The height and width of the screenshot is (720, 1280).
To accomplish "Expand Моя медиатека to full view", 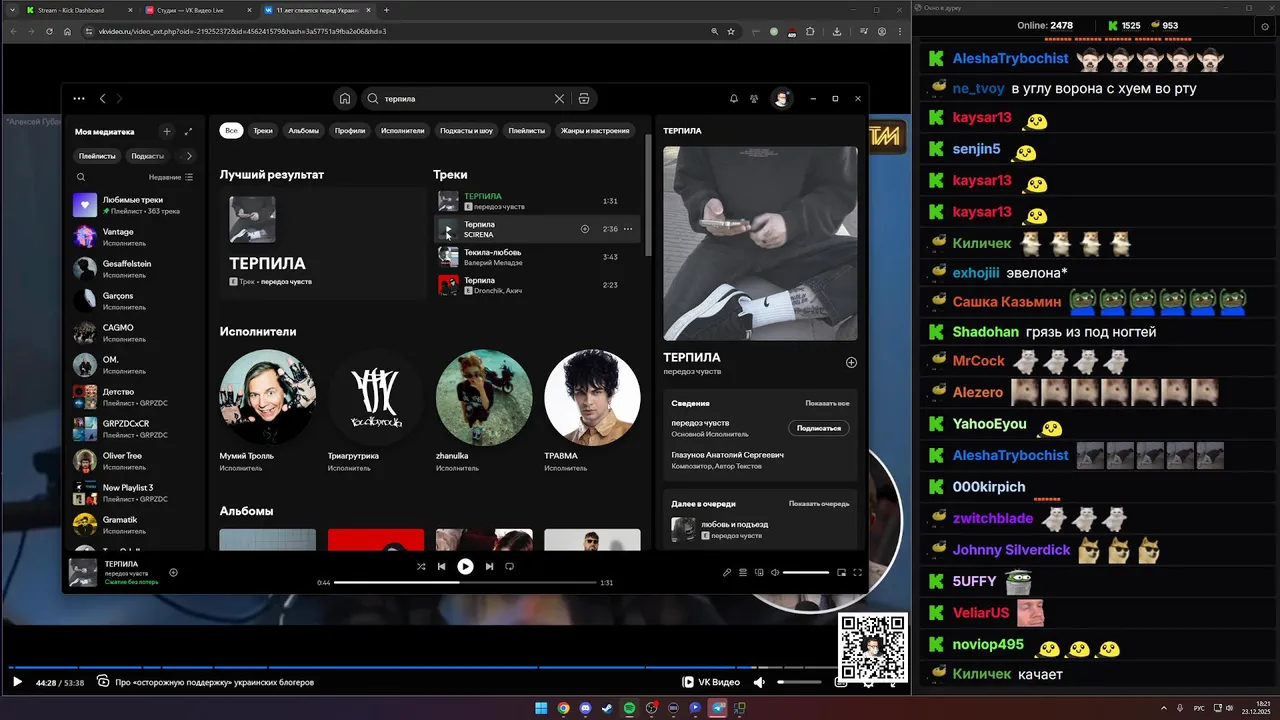I will pyautogui.click(x=188, y=131).
